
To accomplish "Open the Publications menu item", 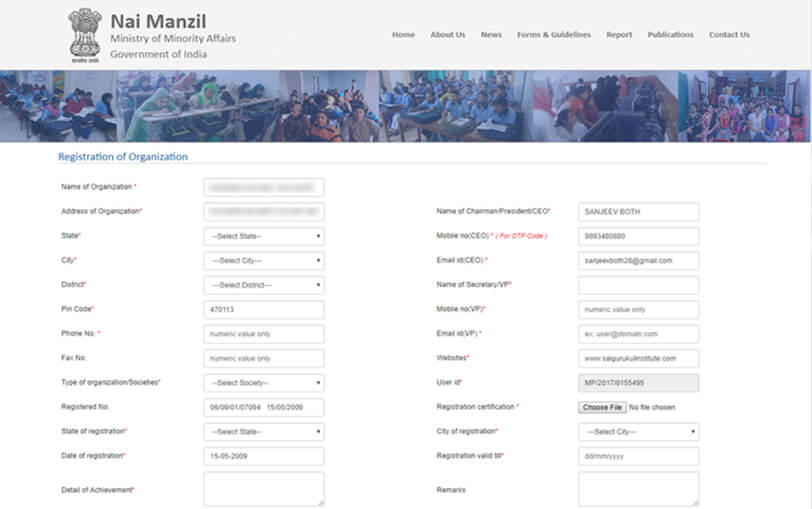I will tap(670, 35).
